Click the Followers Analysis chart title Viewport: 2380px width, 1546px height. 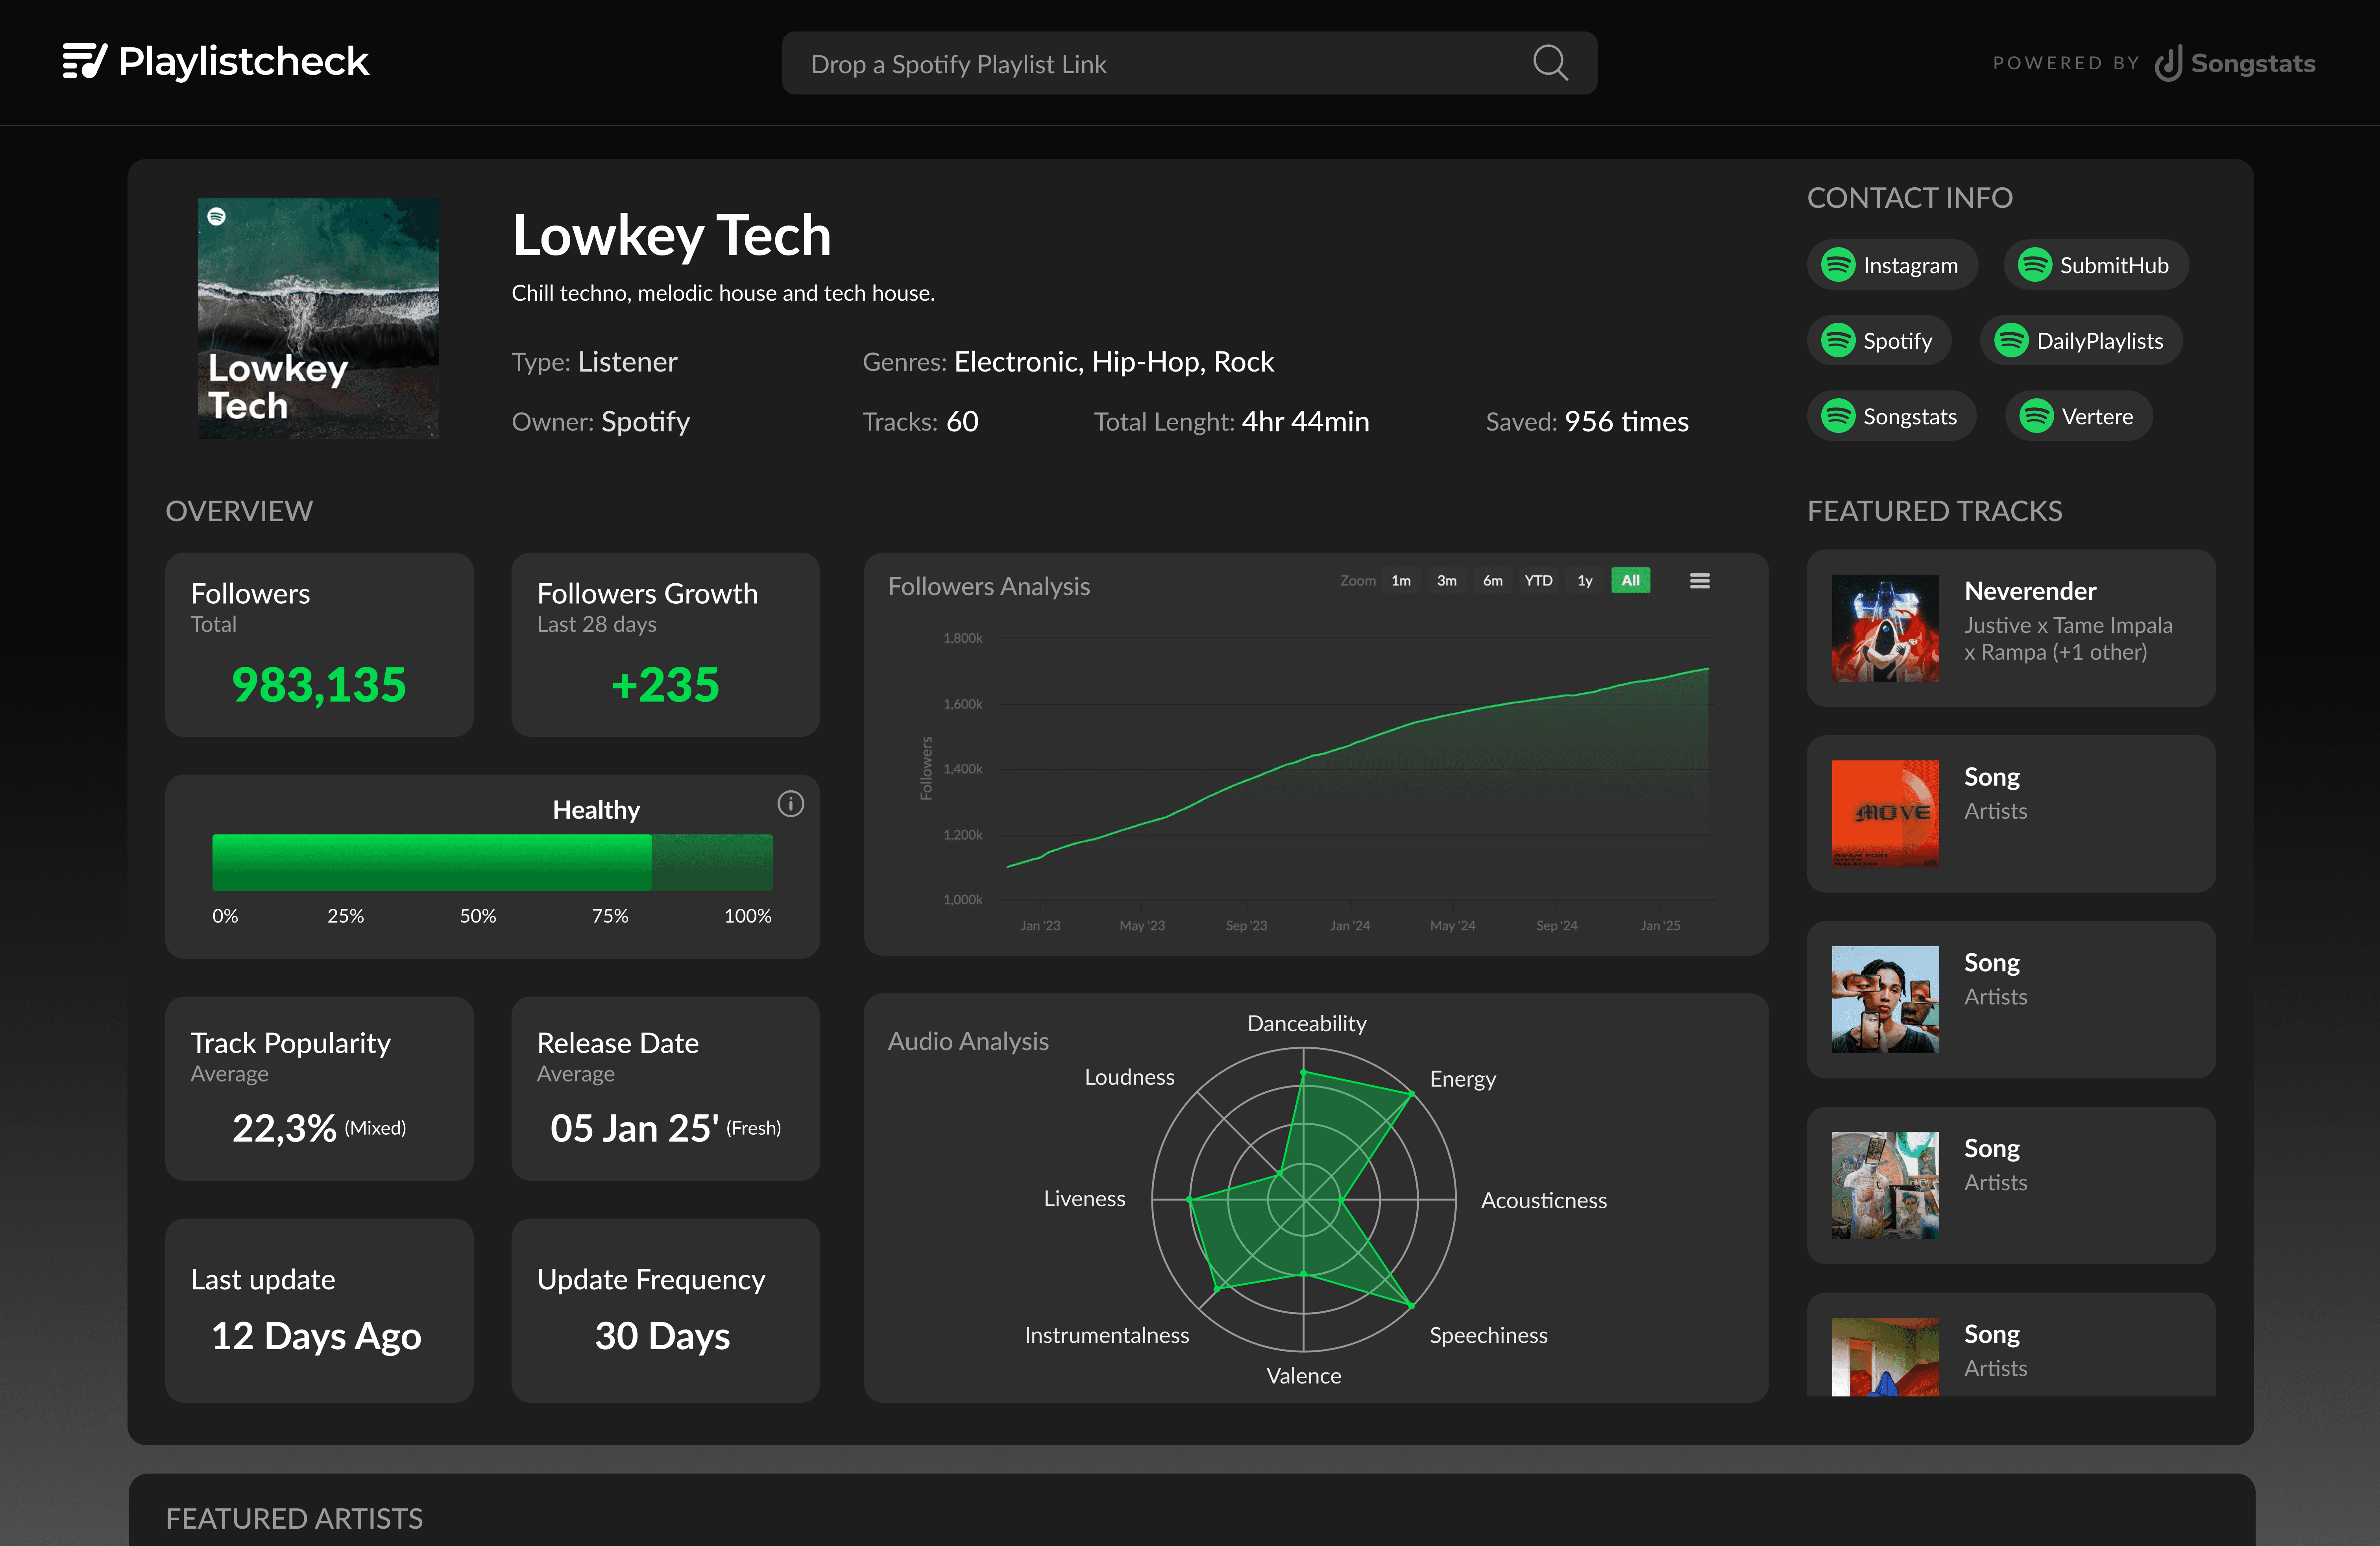point(988,587)
